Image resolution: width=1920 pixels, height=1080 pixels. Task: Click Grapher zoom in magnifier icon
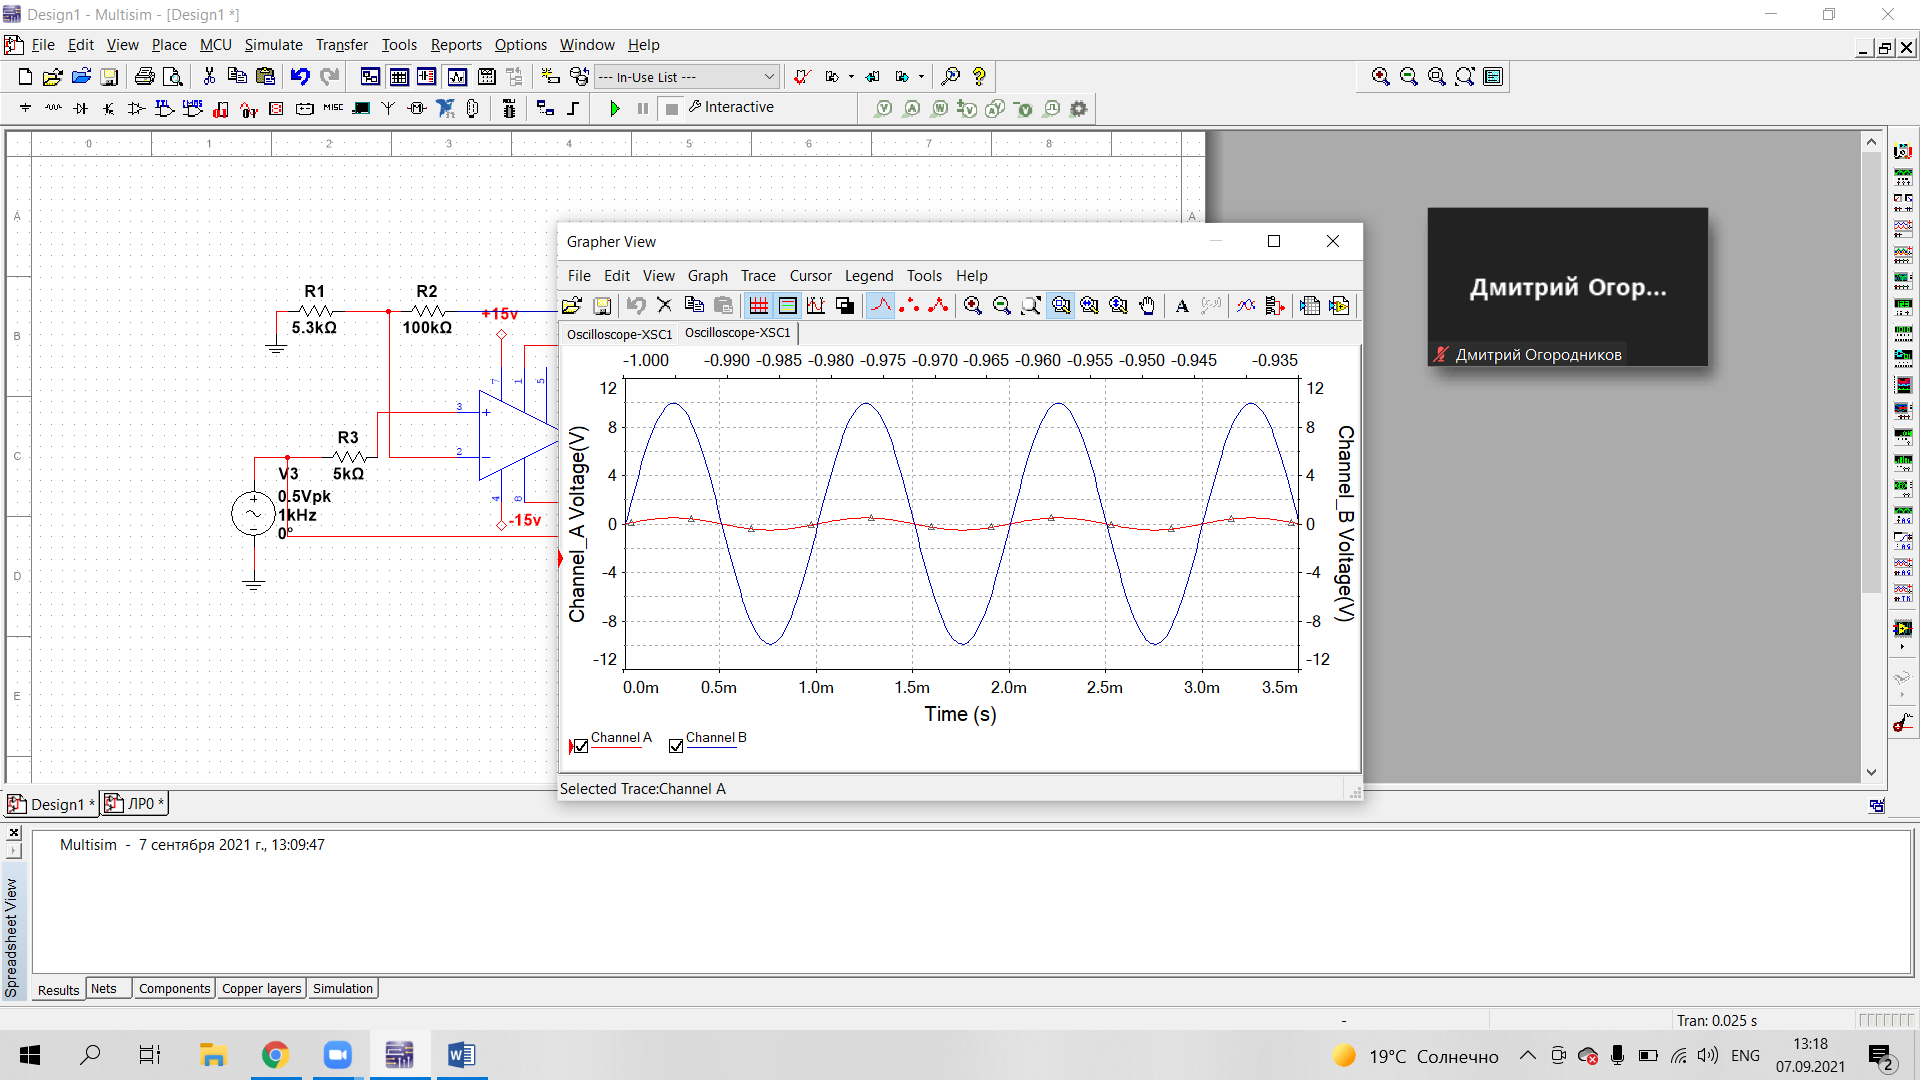tap(973, 306)
